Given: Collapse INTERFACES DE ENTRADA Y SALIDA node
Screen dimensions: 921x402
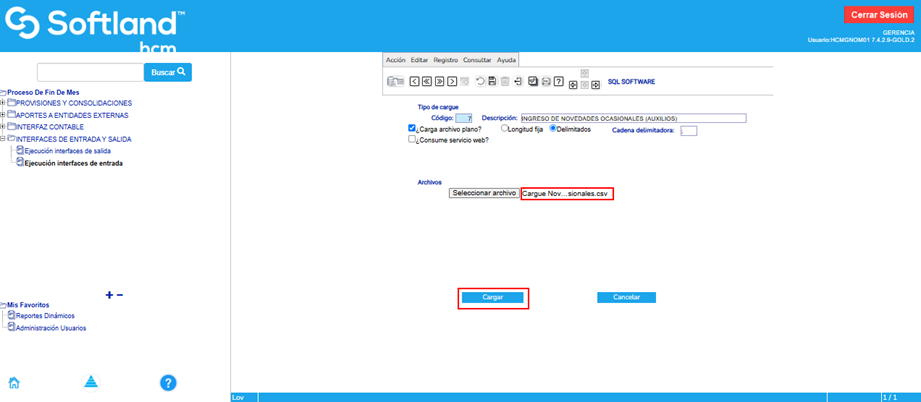Looking at the screenshot, I should click(4, 139).
